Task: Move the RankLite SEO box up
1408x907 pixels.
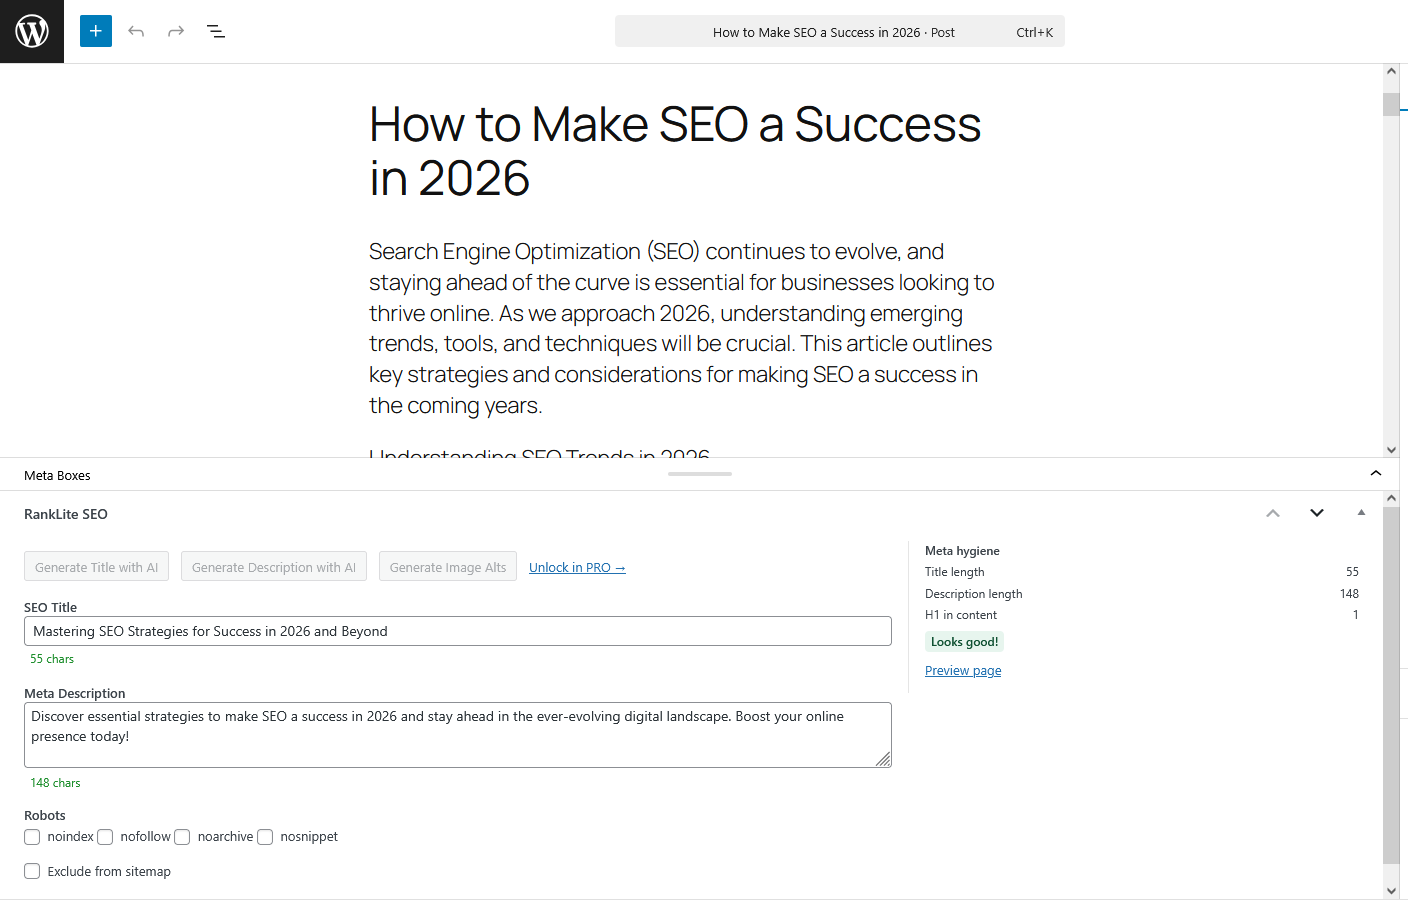Action: coord(1273,513)
